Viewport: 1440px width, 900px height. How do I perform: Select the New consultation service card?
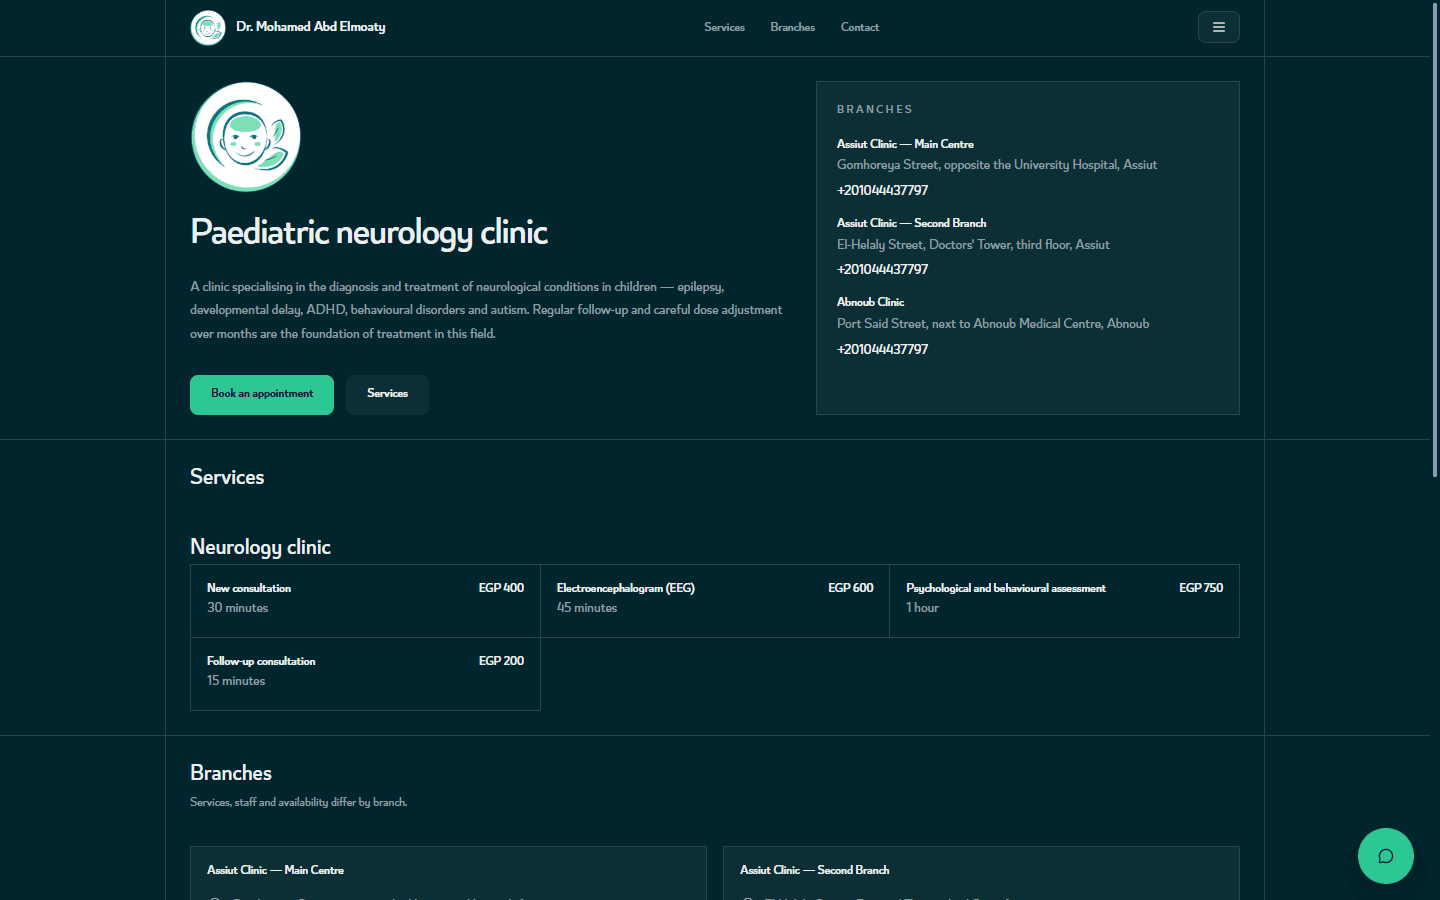365,601
